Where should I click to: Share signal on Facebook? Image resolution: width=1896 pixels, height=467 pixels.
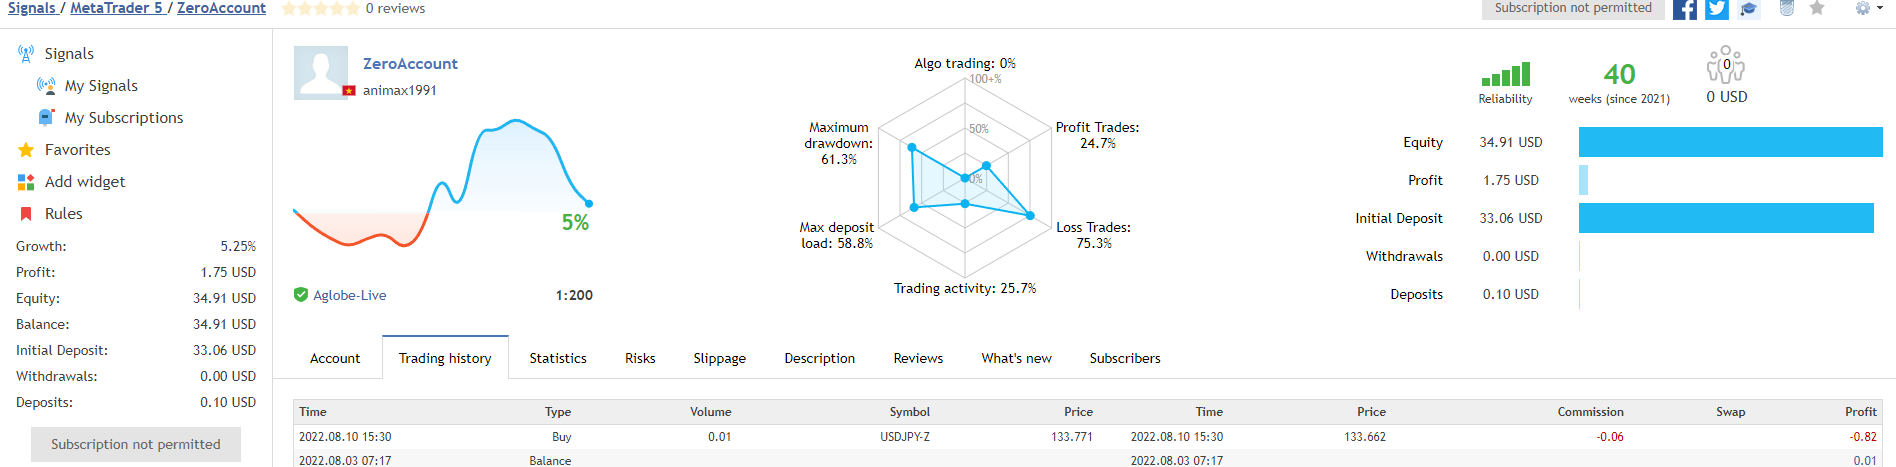(x=1685, y=9)
